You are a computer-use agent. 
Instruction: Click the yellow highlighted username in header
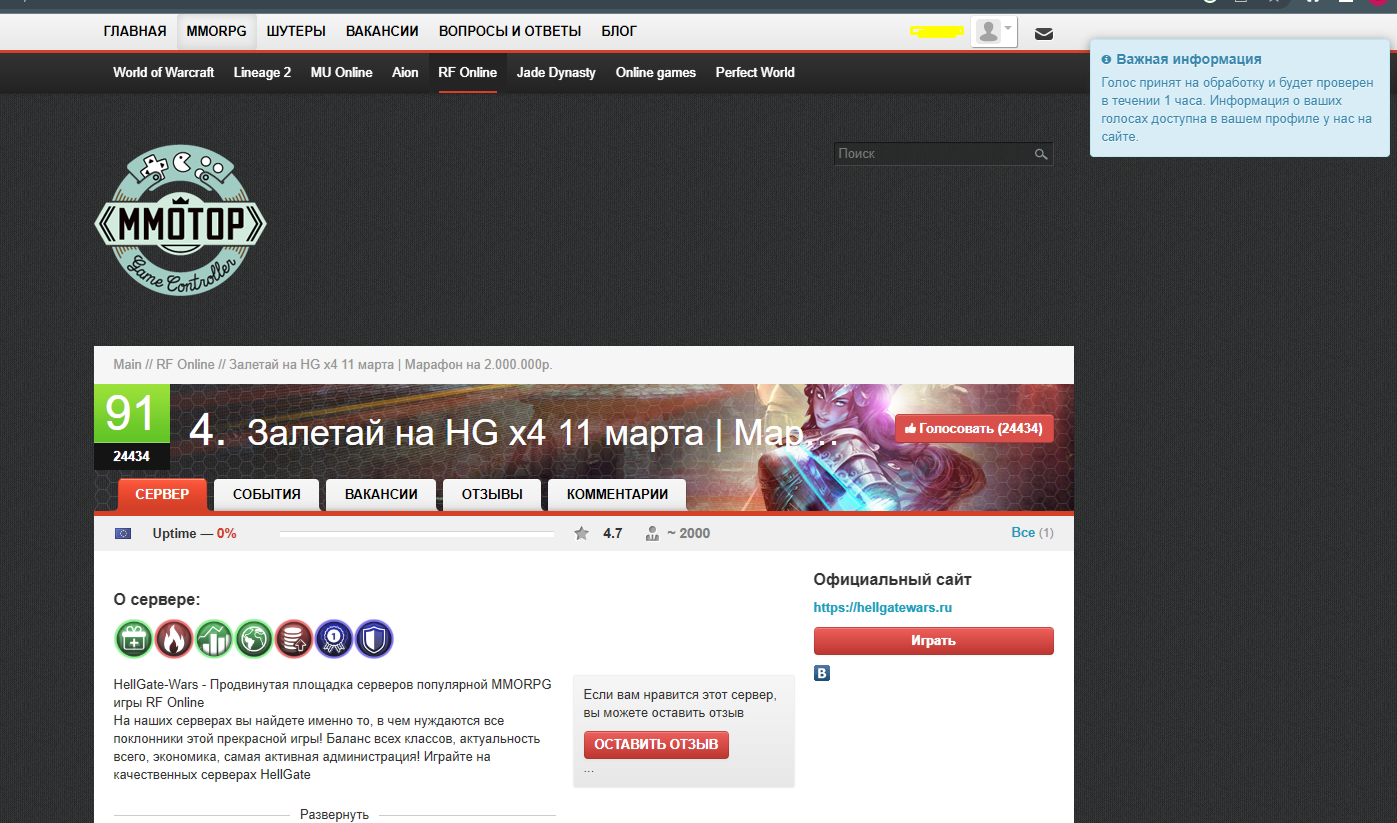point(937,32)
